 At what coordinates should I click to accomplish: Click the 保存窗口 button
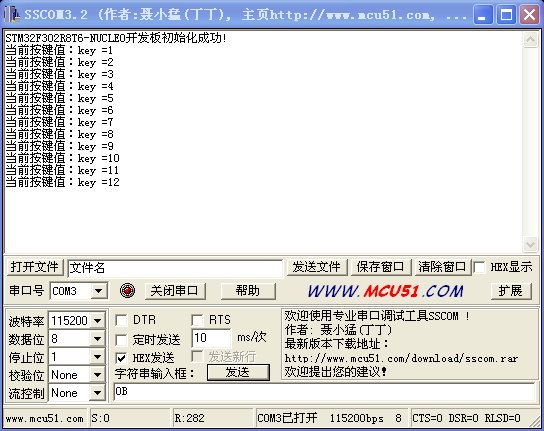(380, 267)
